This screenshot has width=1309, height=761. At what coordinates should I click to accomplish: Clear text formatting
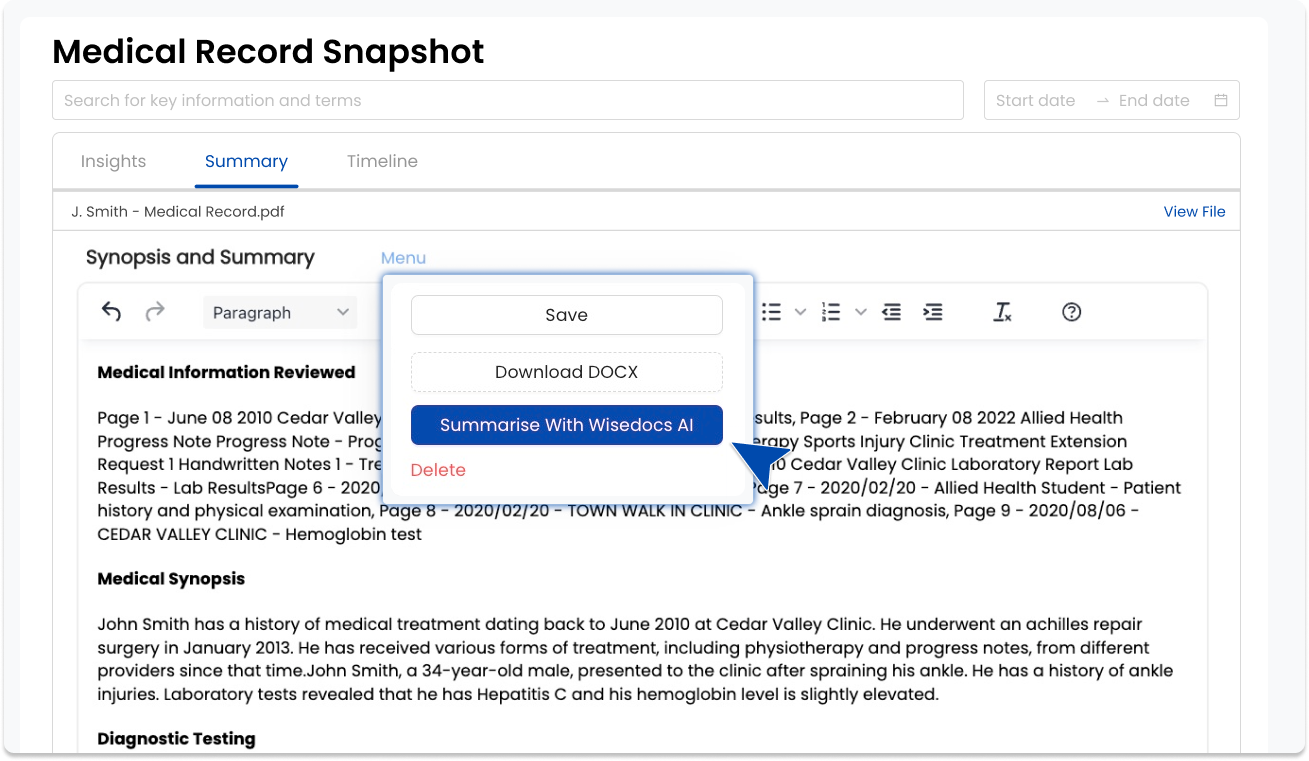(1002, 312)
